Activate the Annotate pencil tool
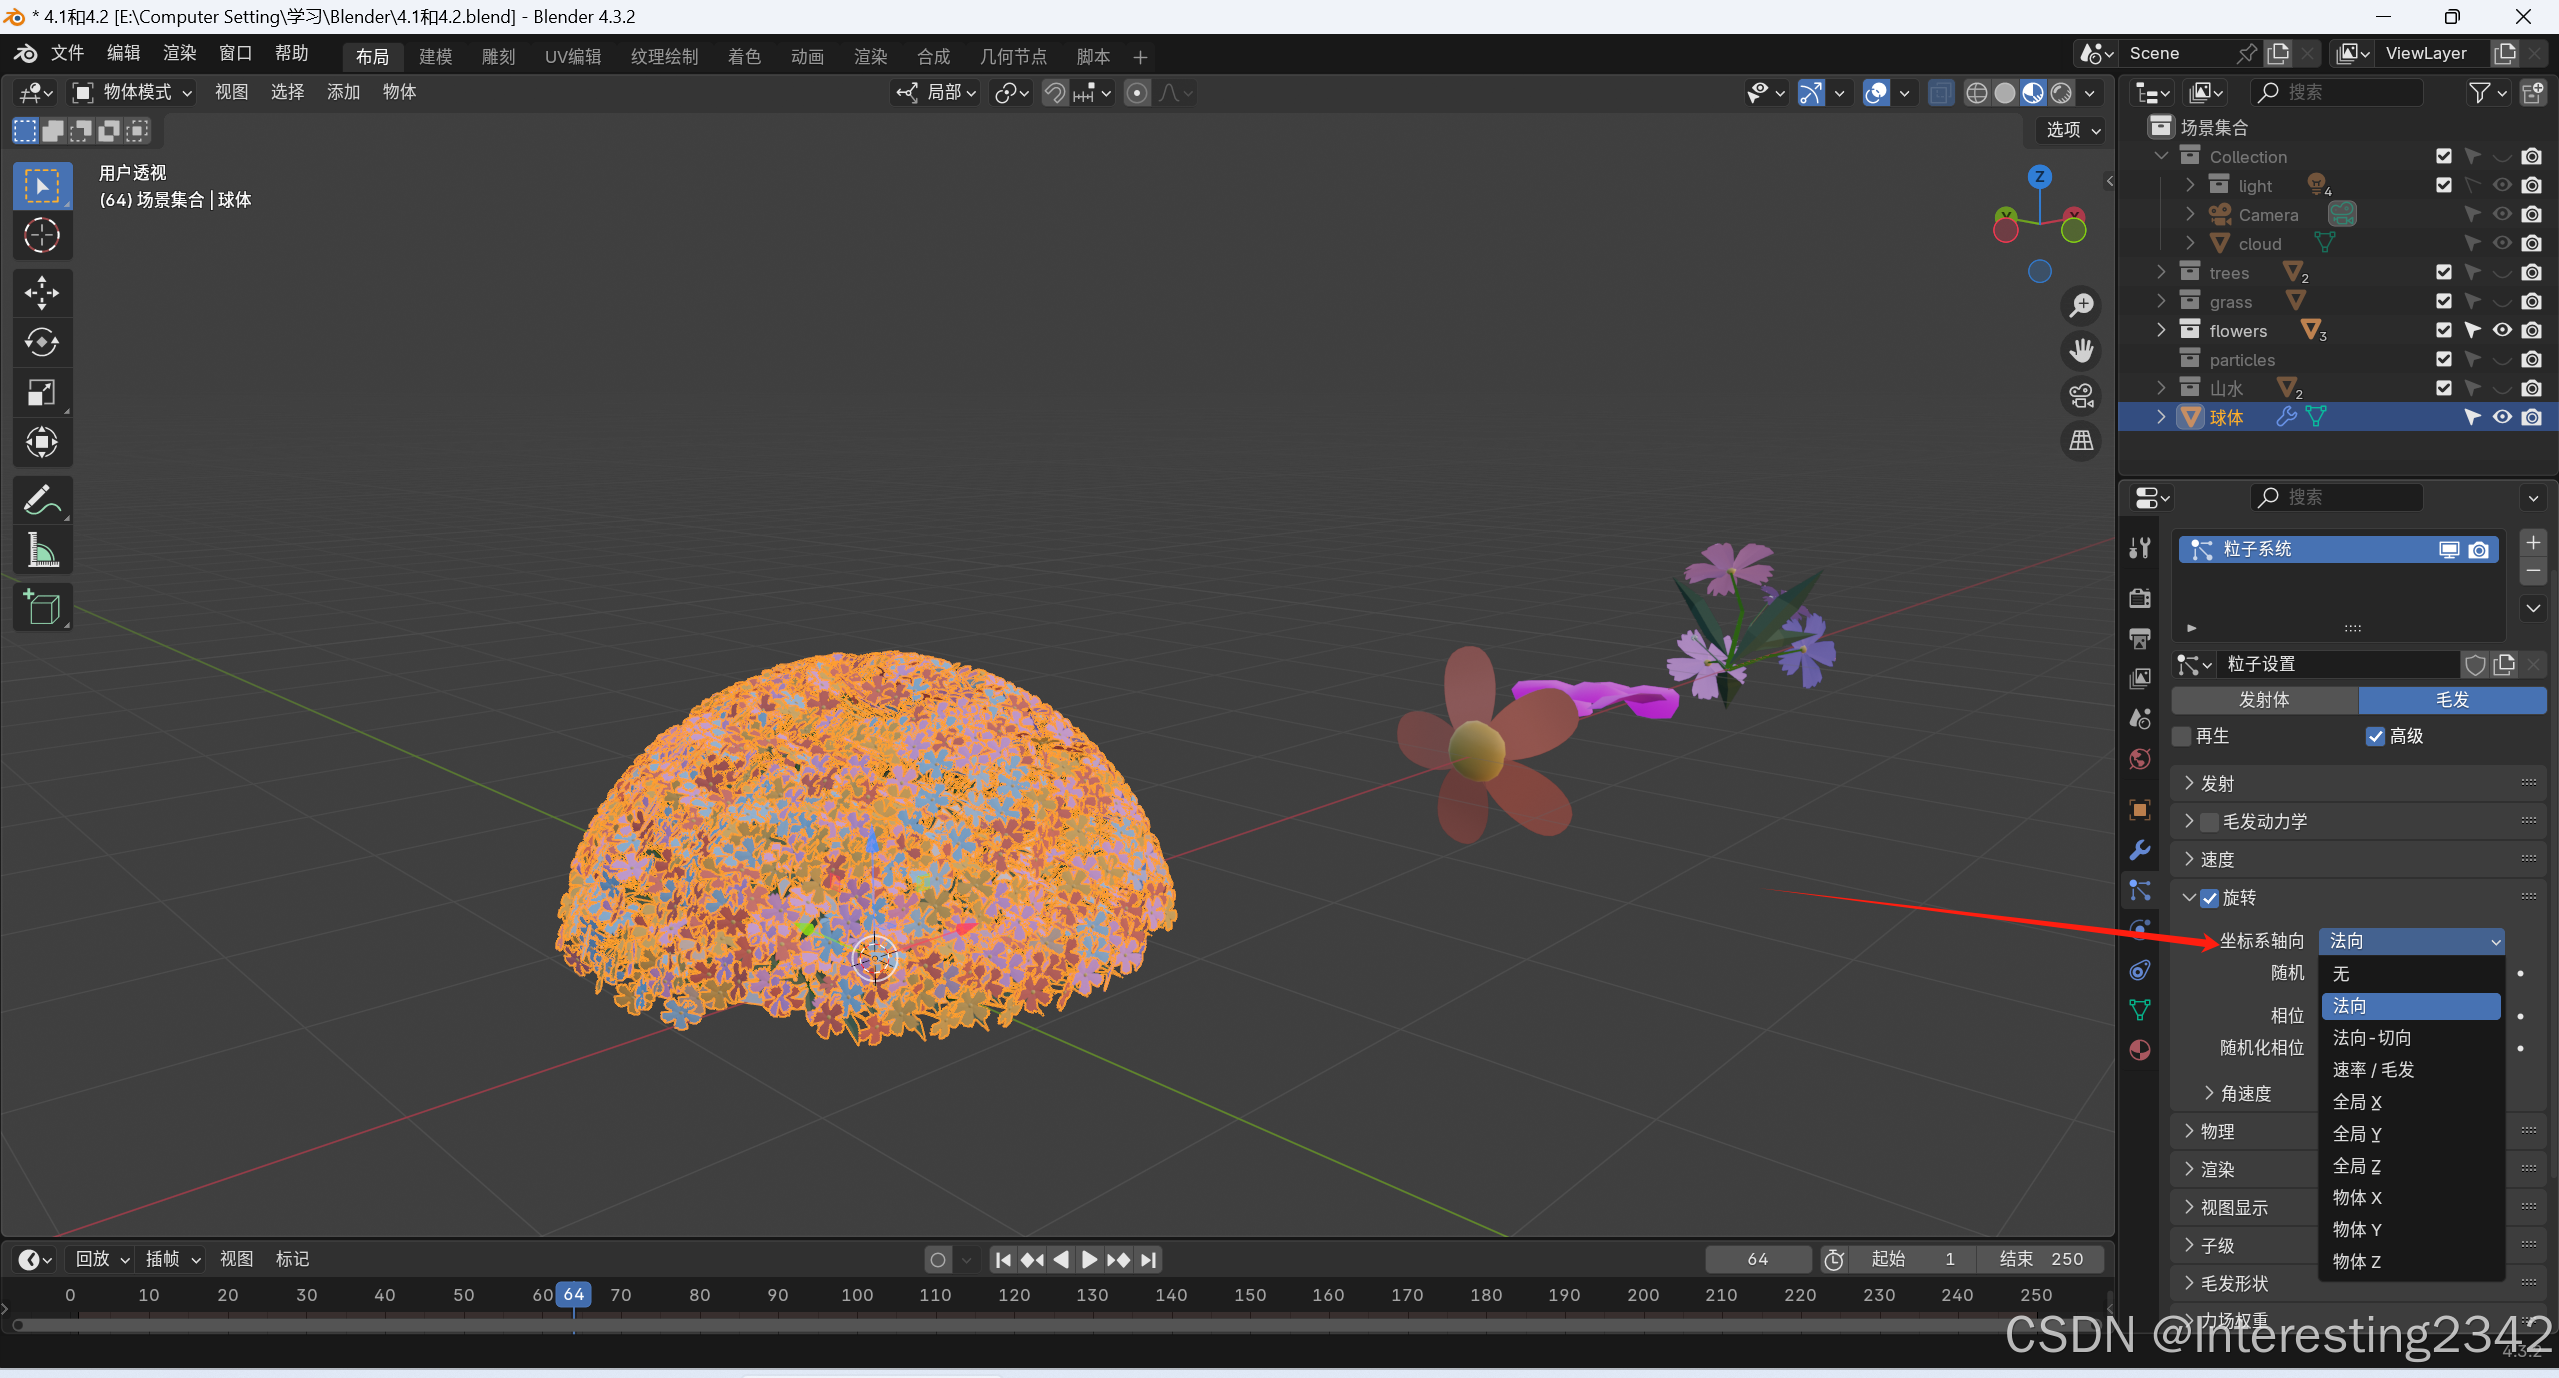The image size is (2559, 1378). click(x=41, y=500)
